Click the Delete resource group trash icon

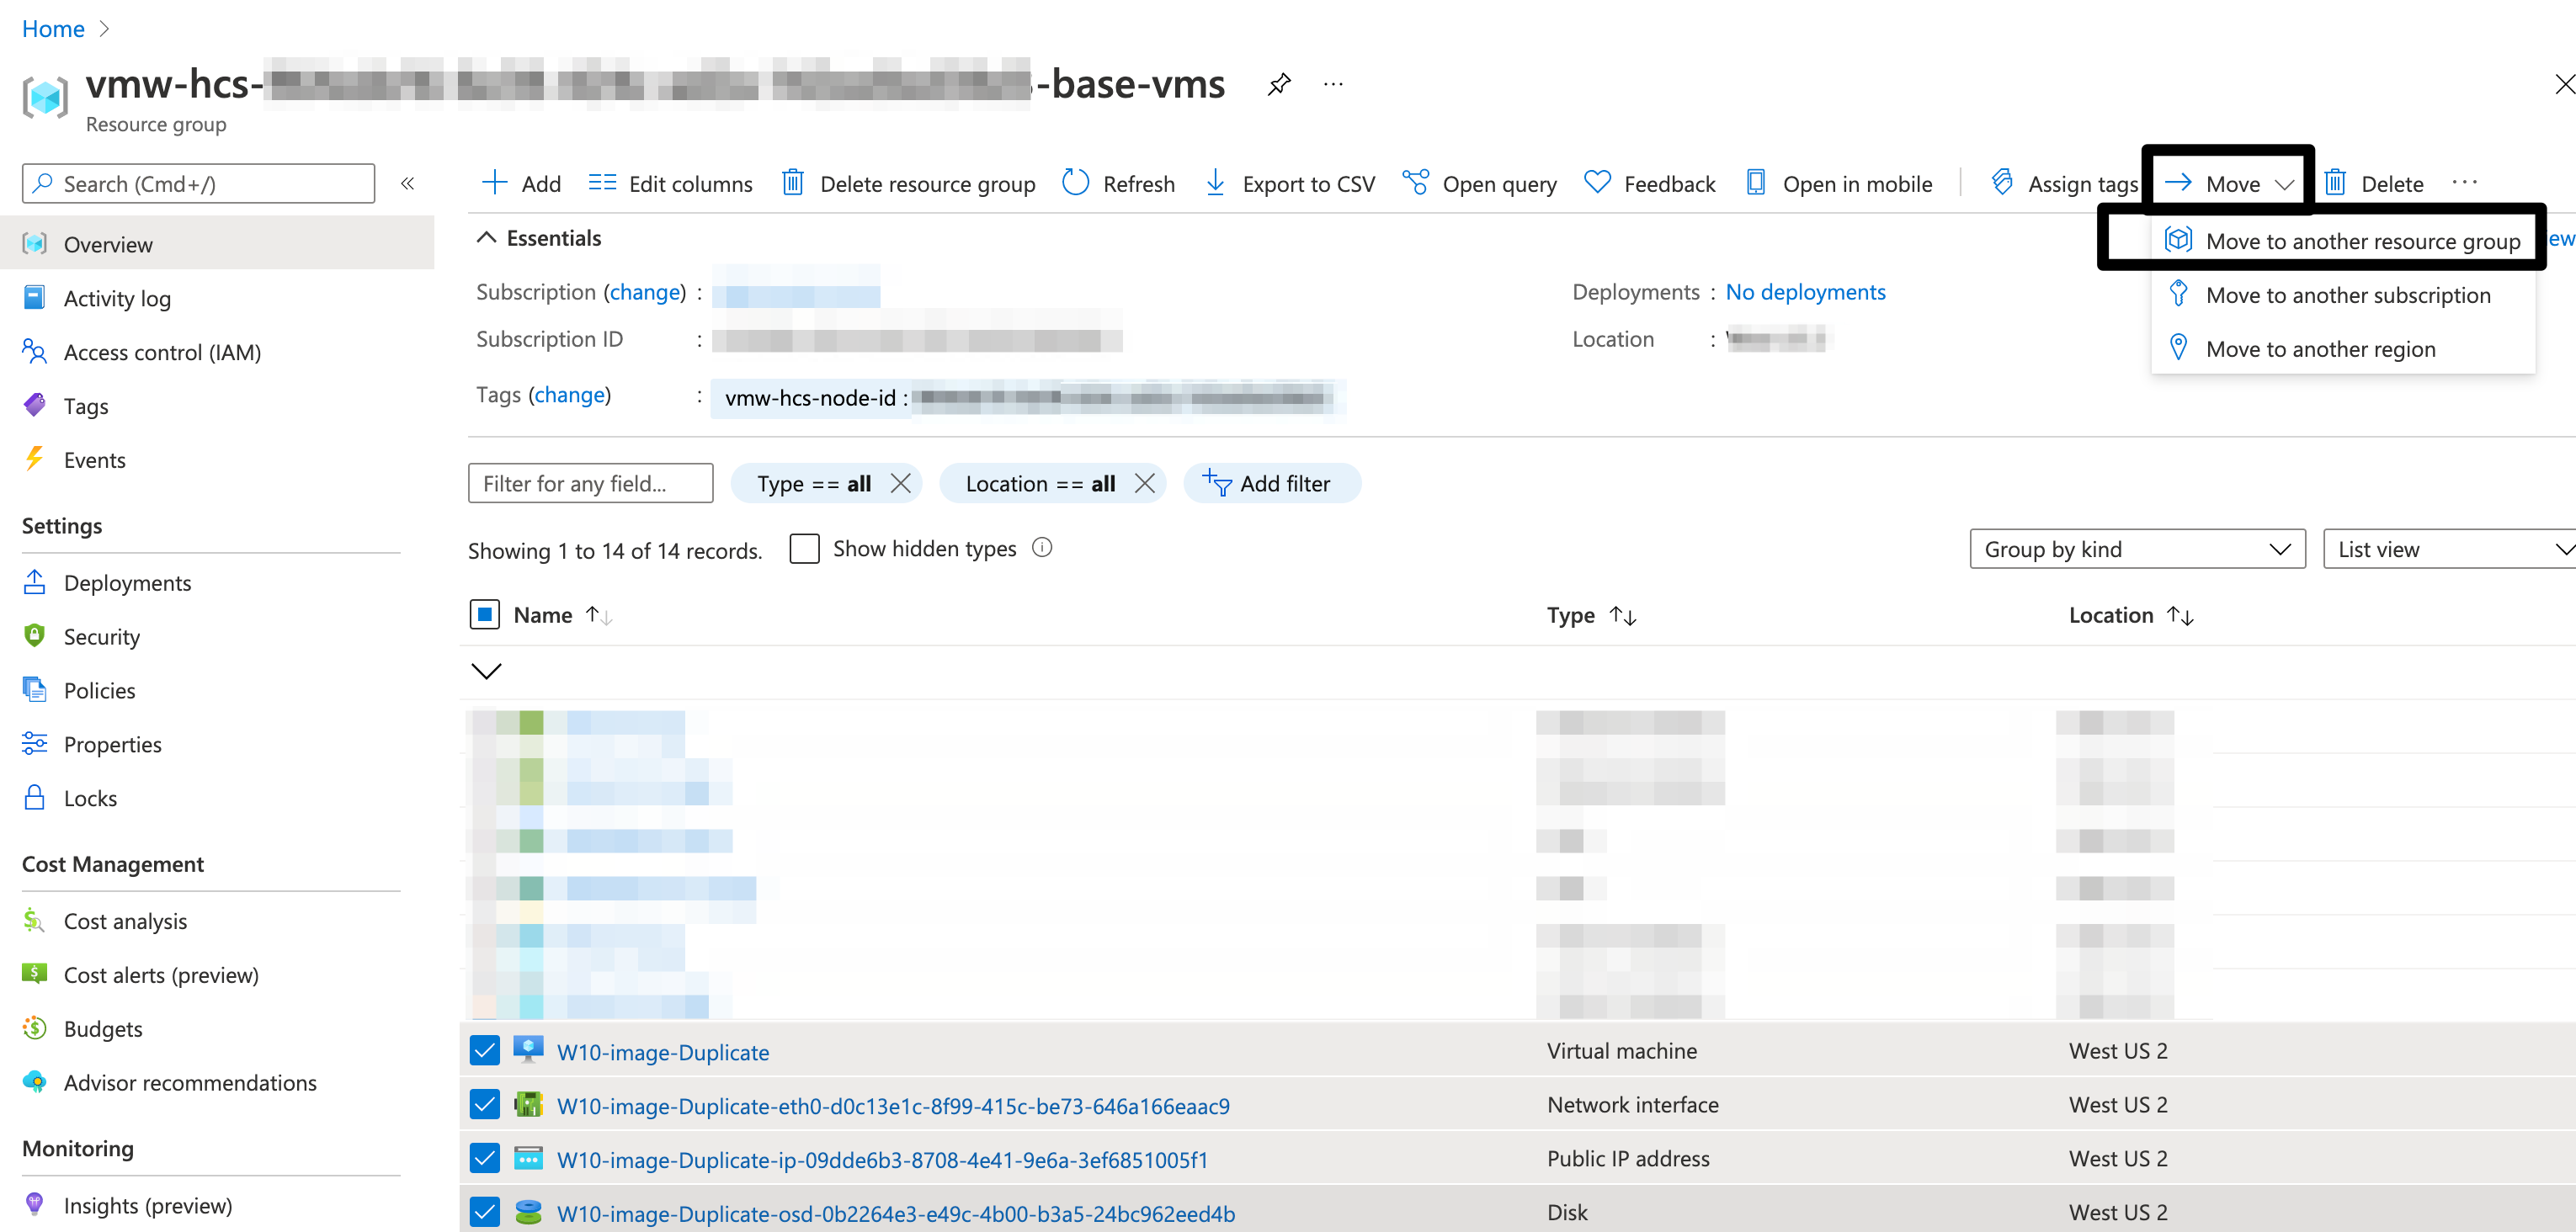point(792,183)
